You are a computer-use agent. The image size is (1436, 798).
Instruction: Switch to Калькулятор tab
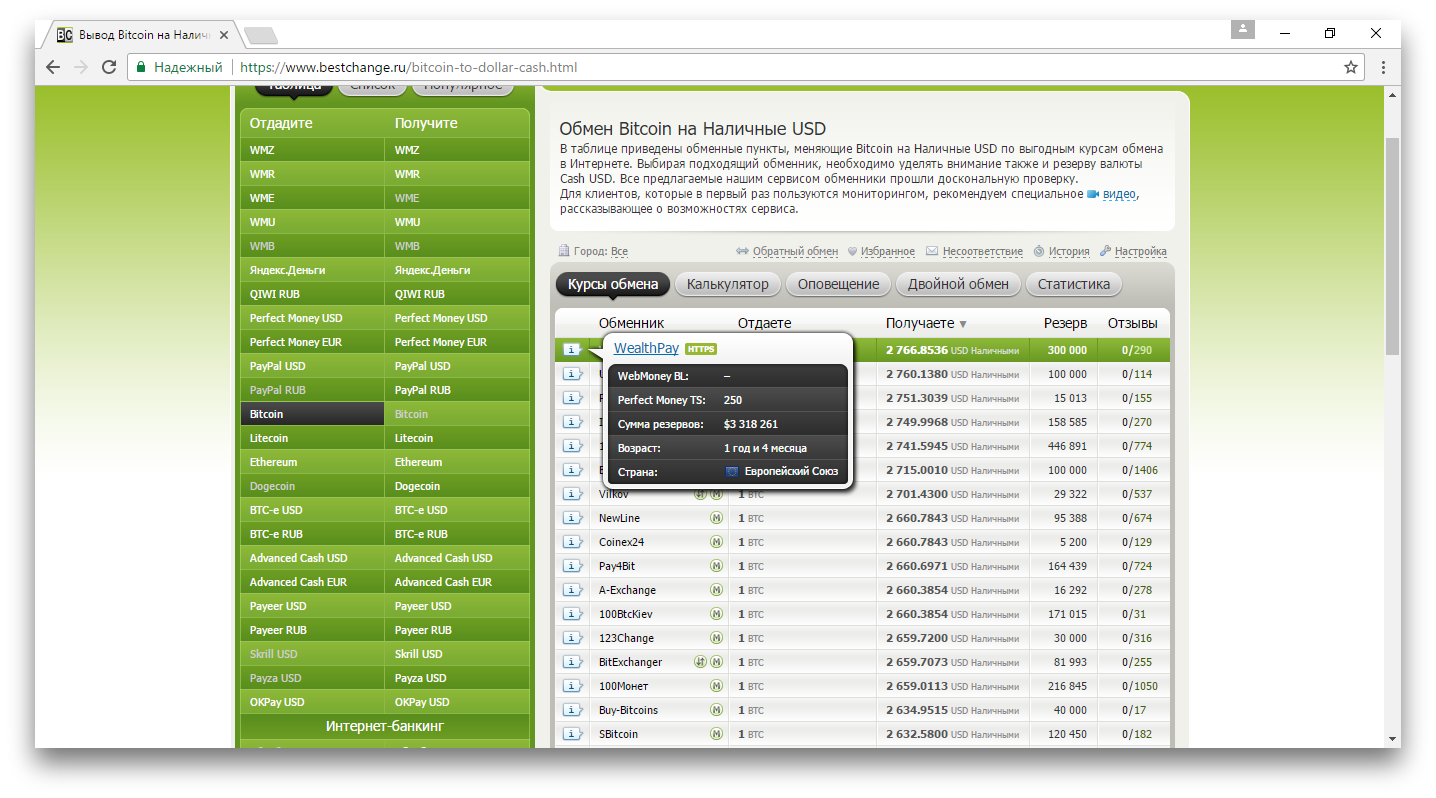(x=728, y=284)
